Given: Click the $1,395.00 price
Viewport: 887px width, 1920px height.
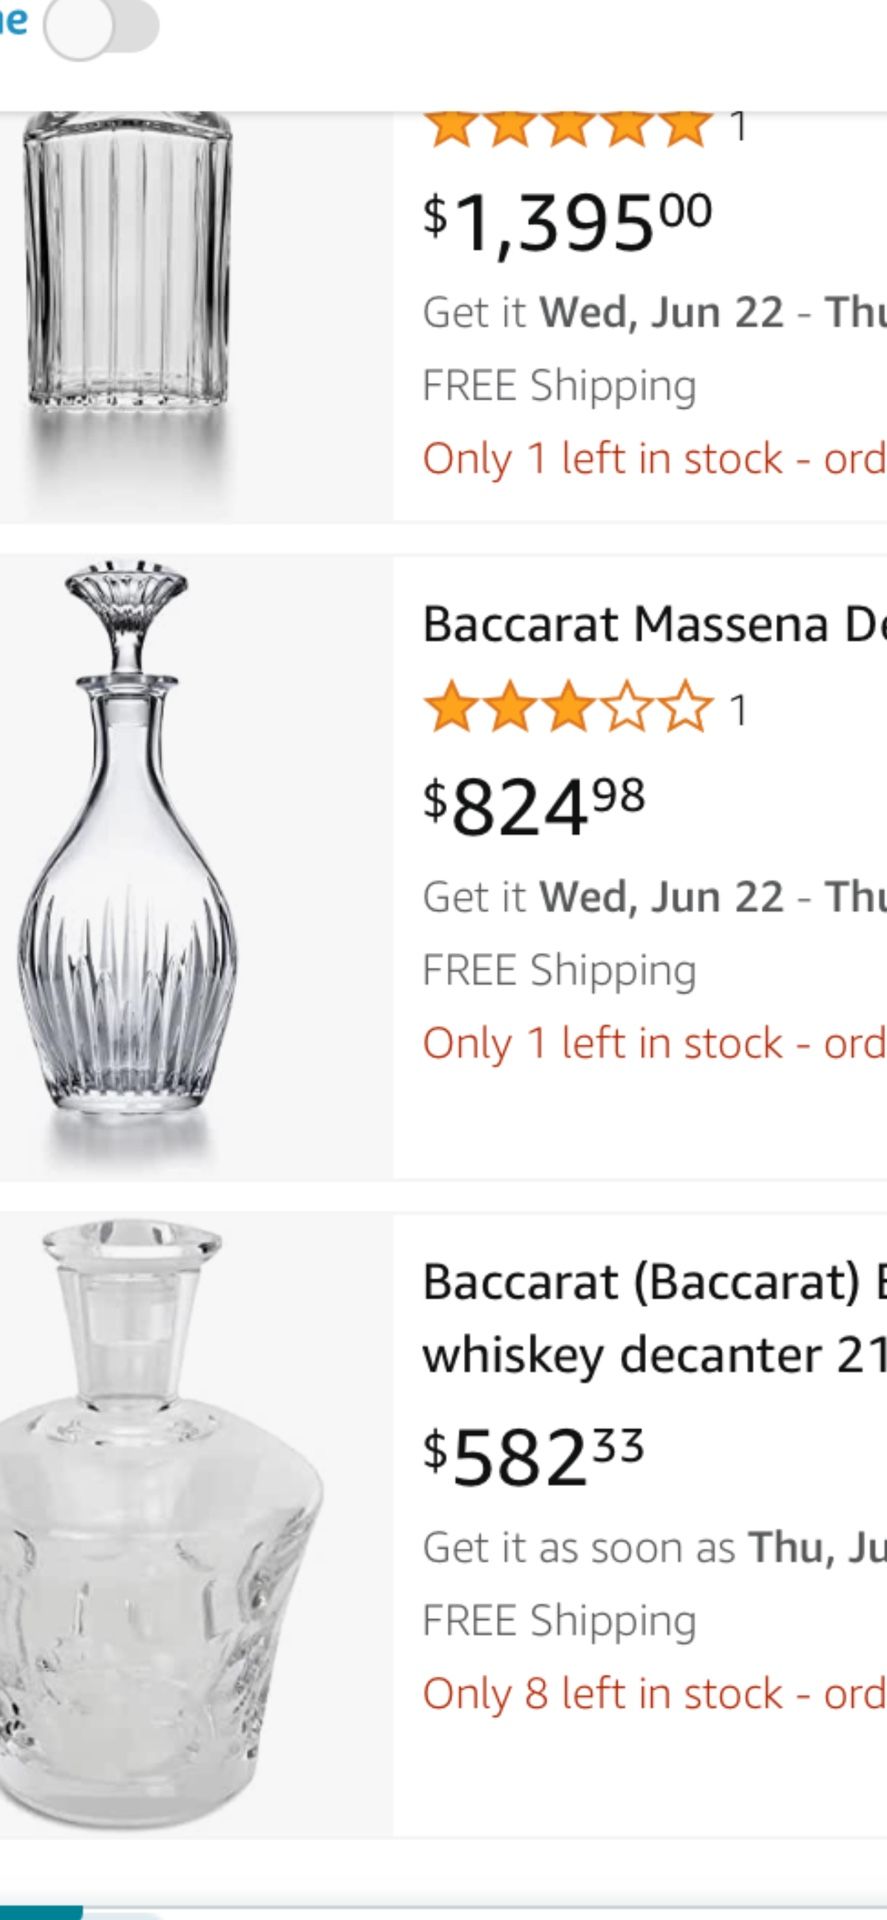Looking at the screenshot, I should 568,223.
